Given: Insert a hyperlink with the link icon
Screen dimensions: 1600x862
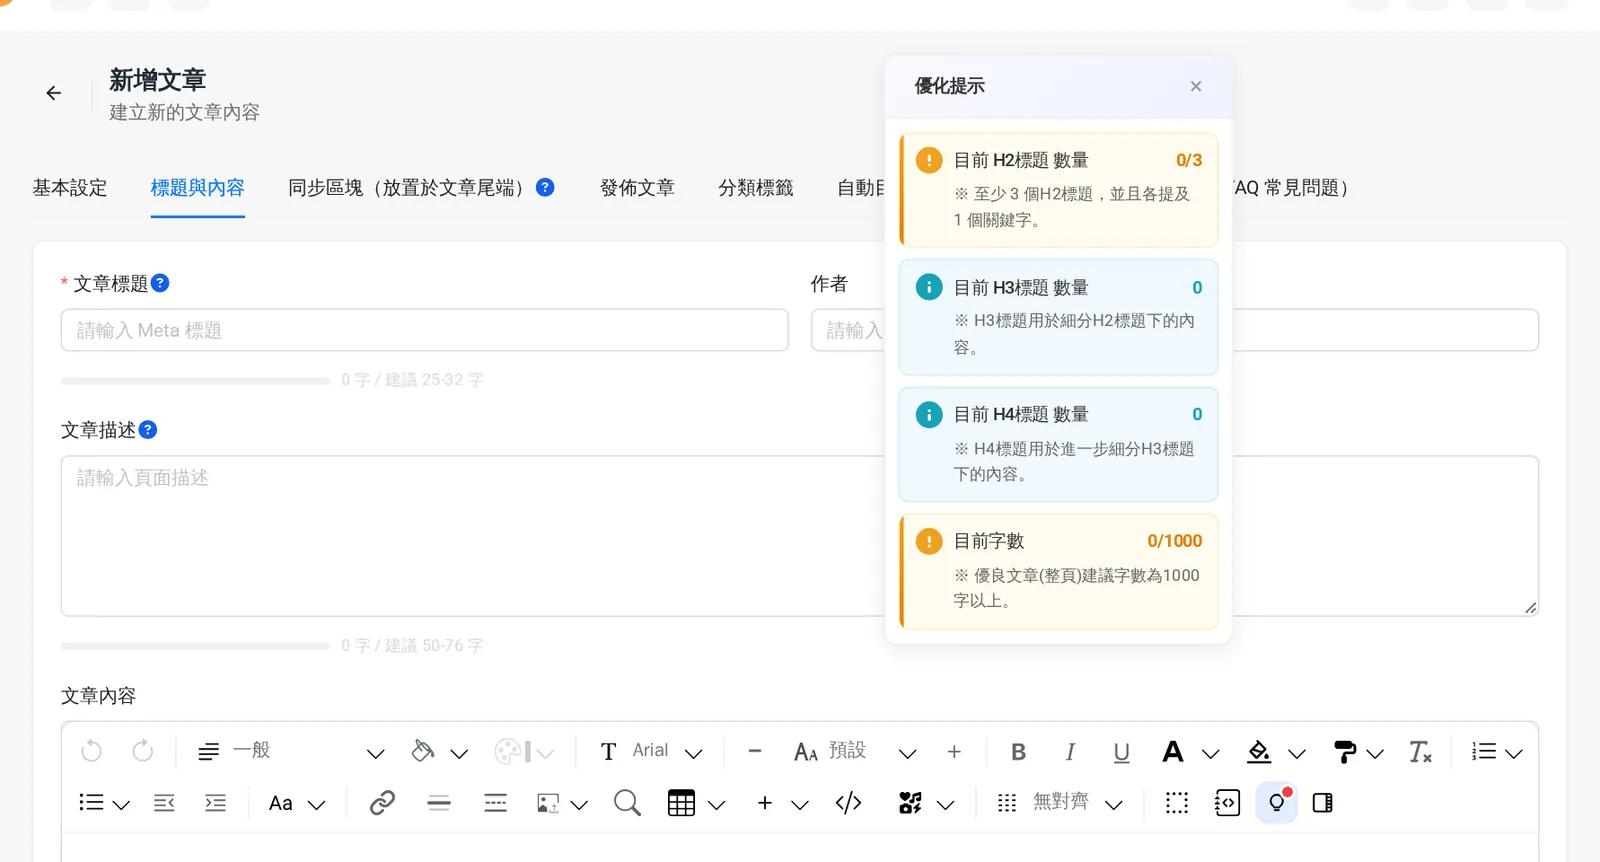Looking at the screenshot, I should [x=382, y=803].
